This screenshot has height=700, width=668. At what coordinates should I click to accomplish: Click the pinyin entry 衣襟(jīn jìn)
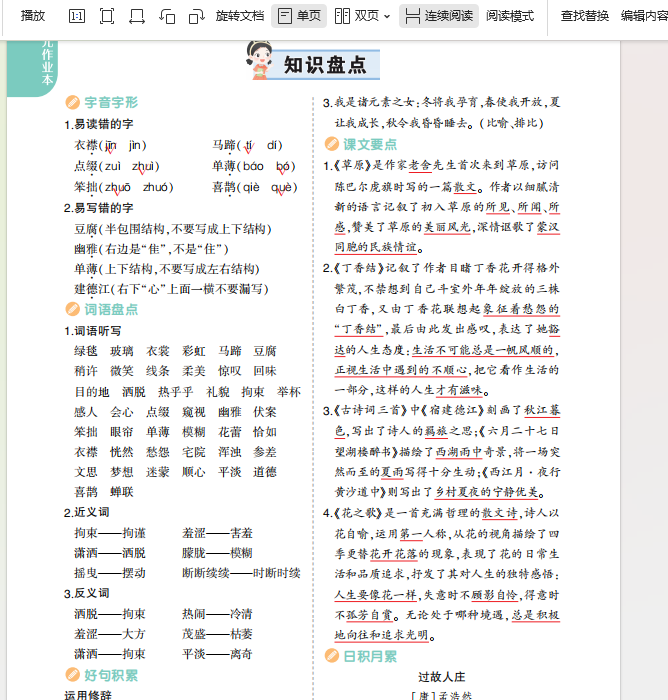(111, 146)
